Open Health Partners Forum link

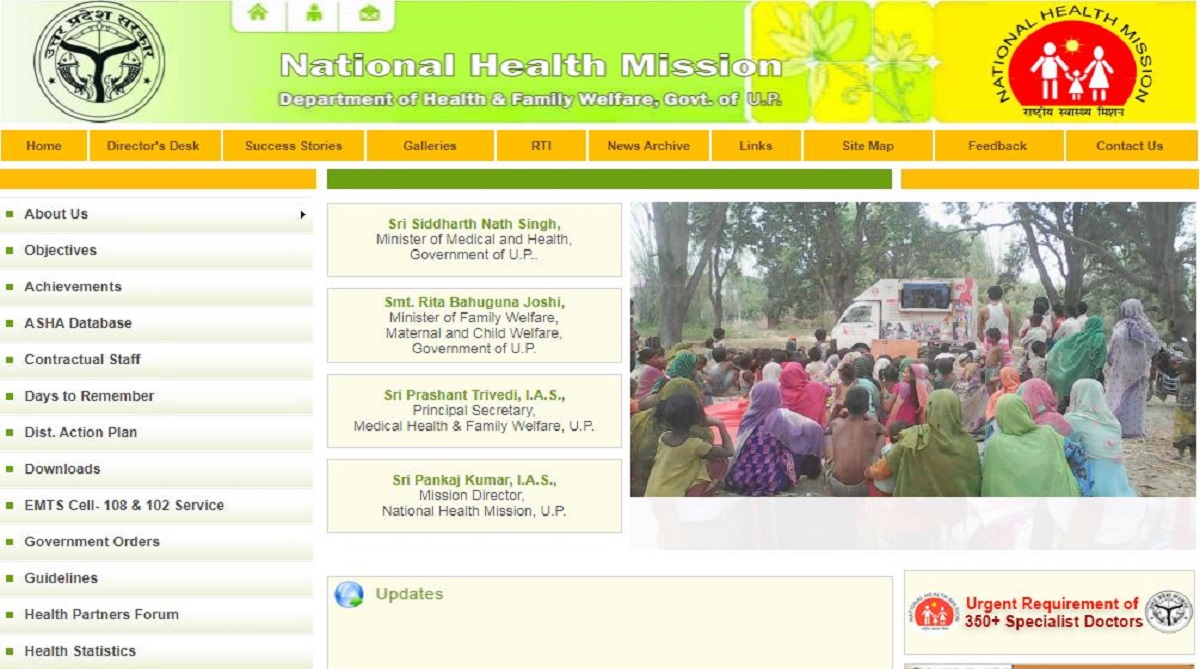[156, 614]
